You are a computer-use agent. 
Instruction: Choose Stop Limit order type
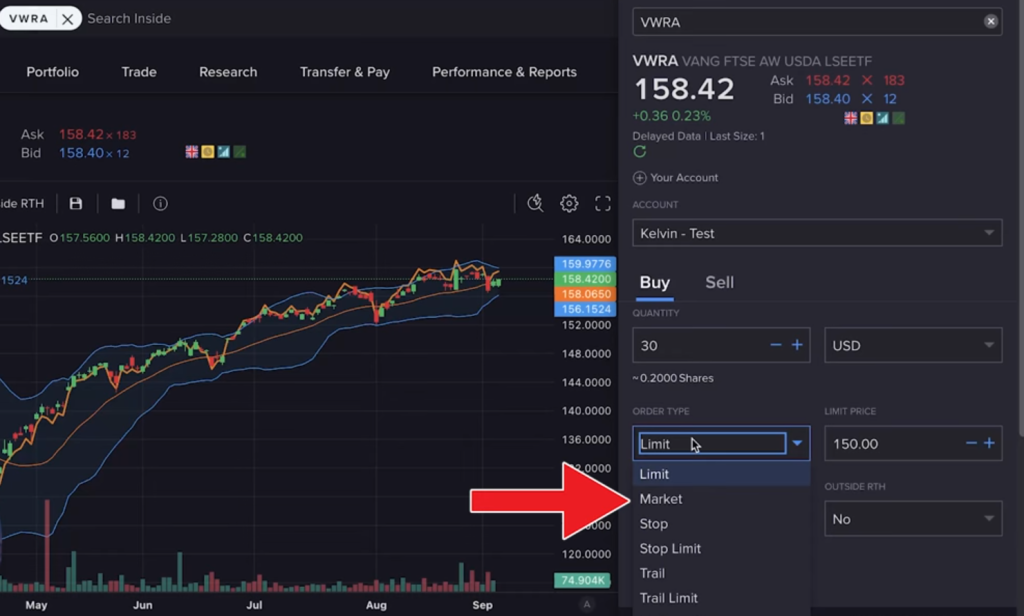tap(721, 549)
